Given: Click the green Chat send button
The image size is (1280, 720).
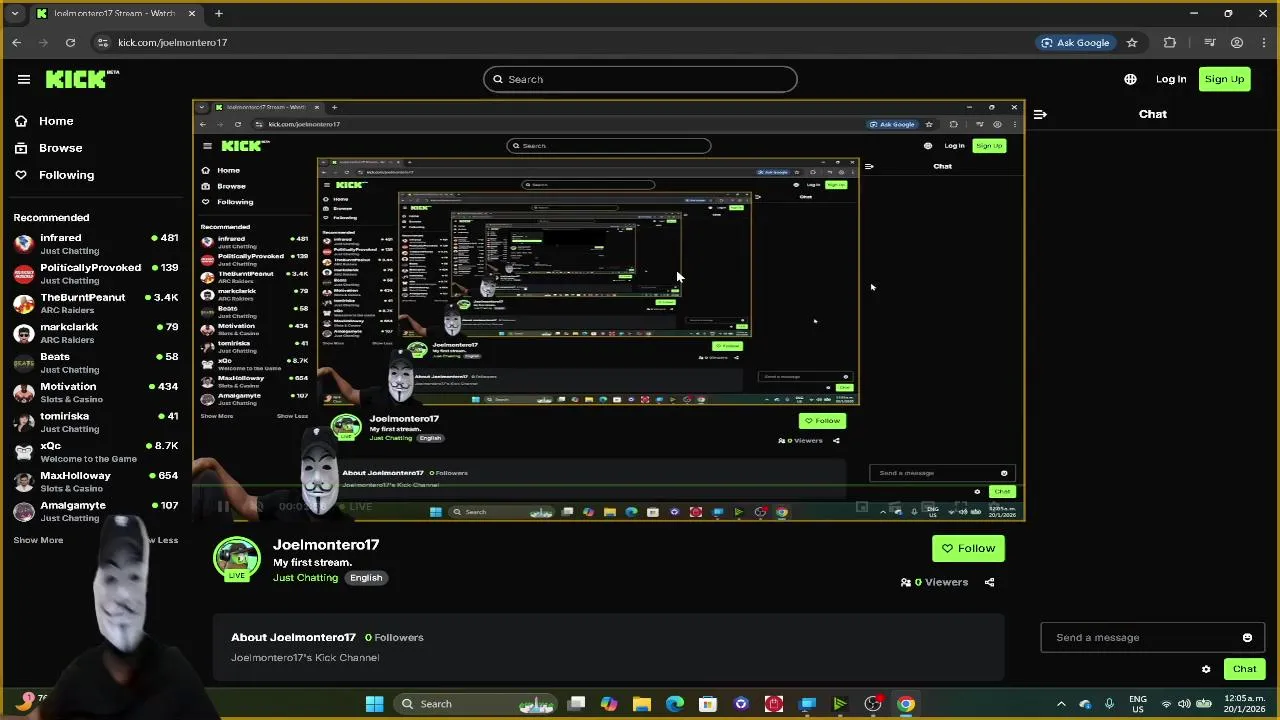Looking at the screenshot, I should pos(1244,669).
